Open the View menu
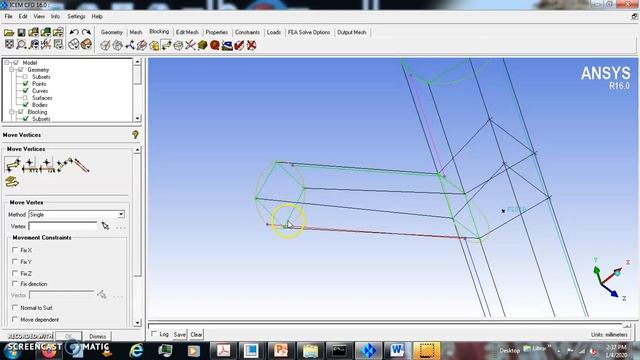The height and width of the screenshot is (360, 640). [39, 16]
